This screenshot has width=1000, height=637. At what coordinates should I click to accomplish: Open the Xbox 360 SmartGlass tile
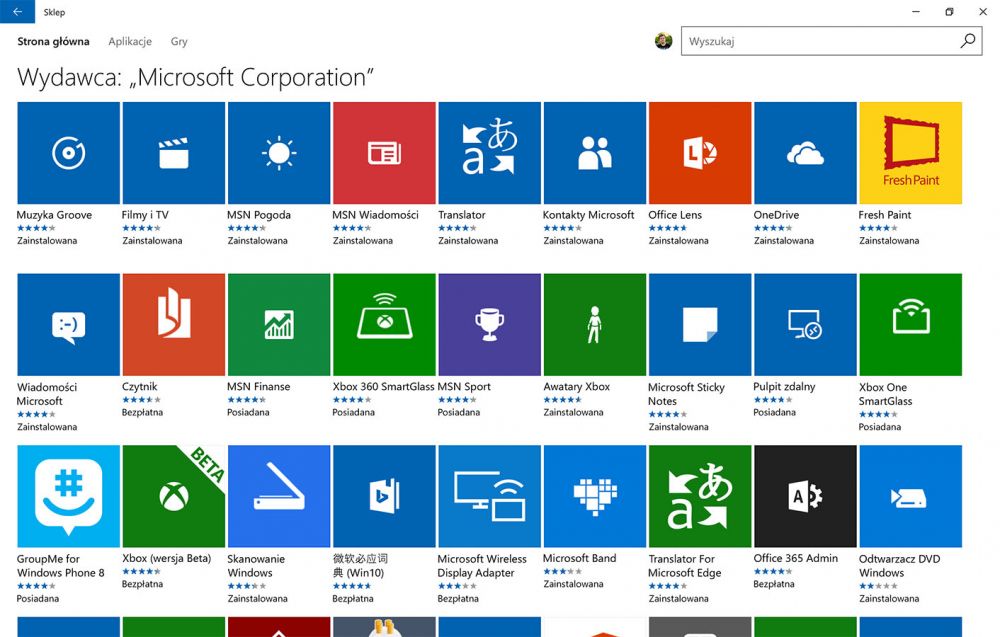(x=384, y=325)
